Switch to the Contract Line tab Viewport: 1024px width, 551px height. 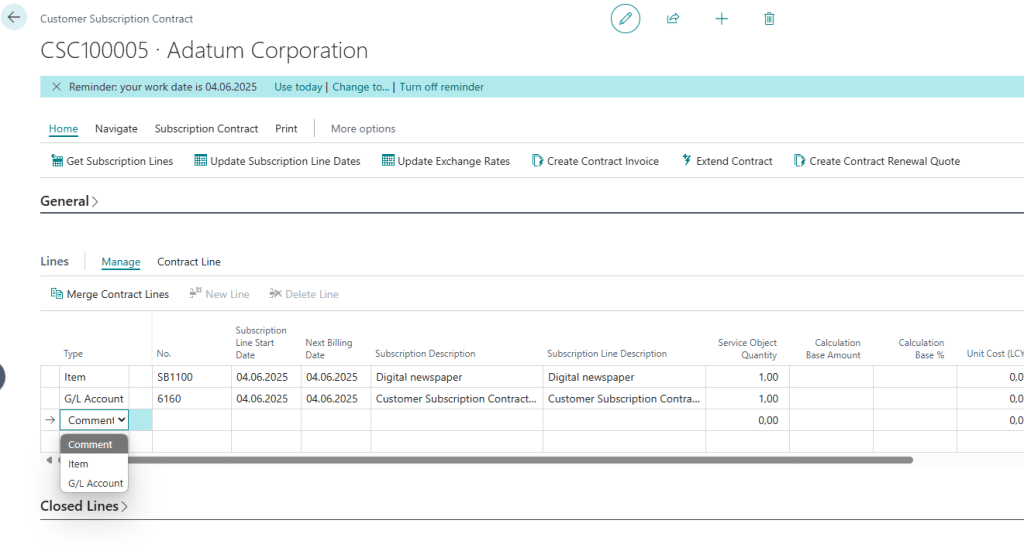[189, 262]
